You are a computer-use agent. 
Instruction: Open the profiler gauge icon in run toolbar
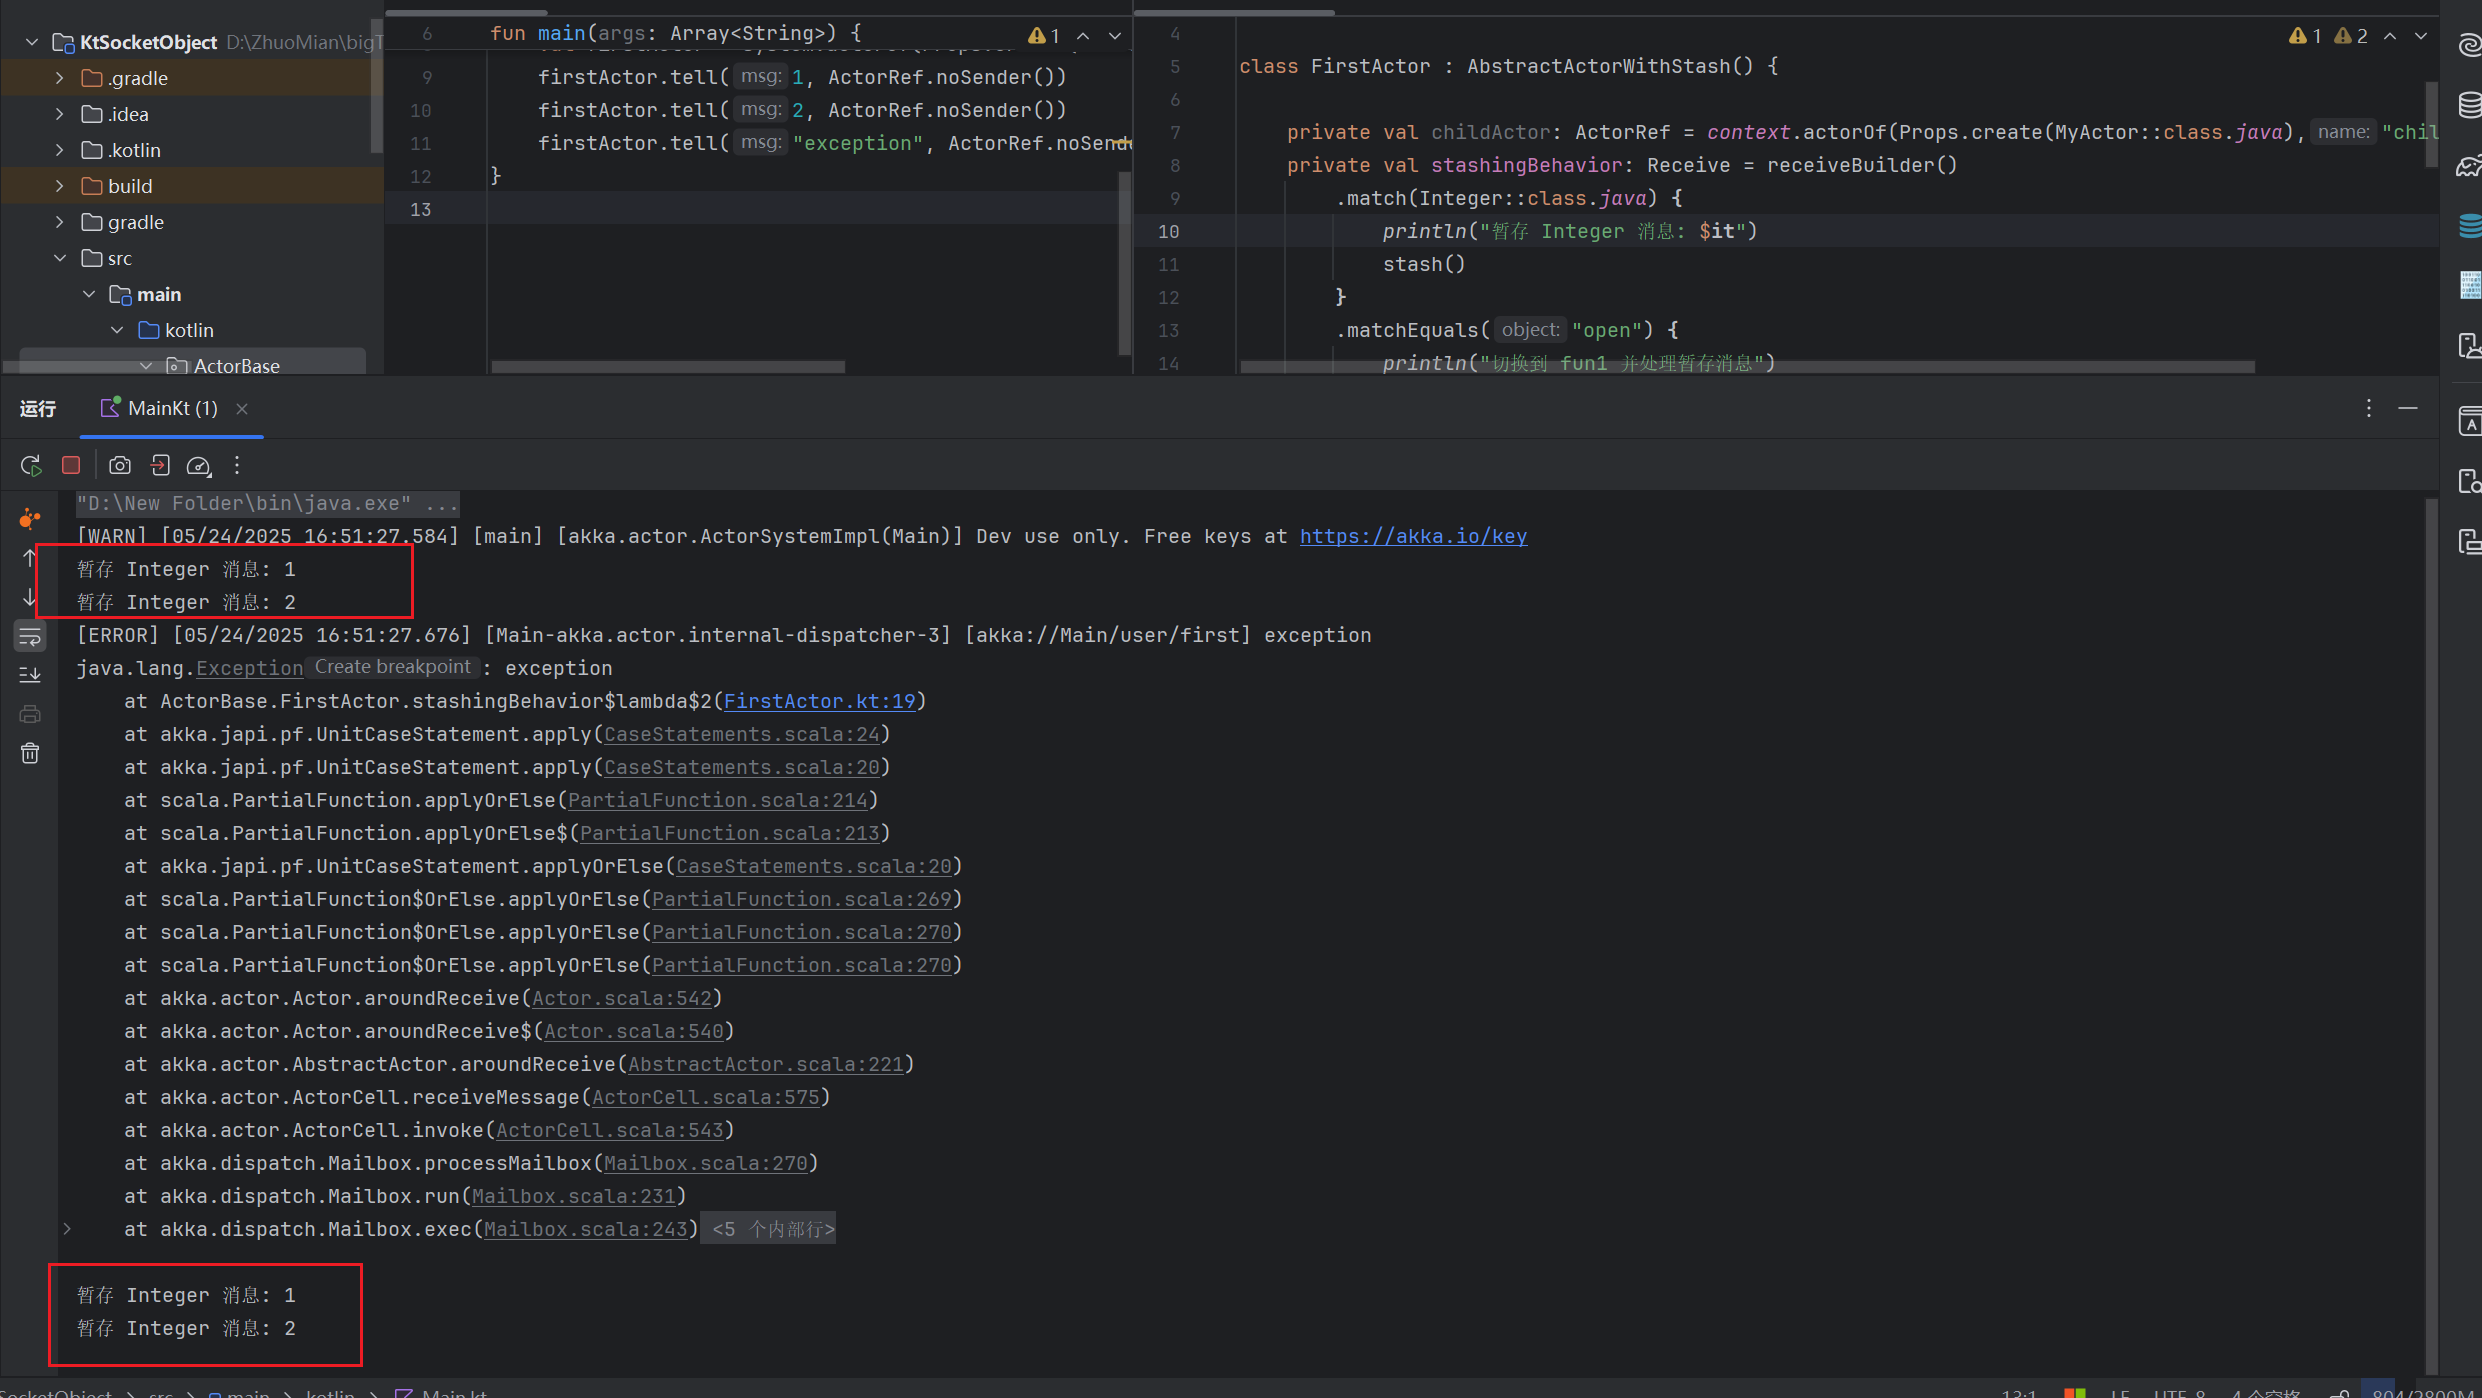(199, 465)
